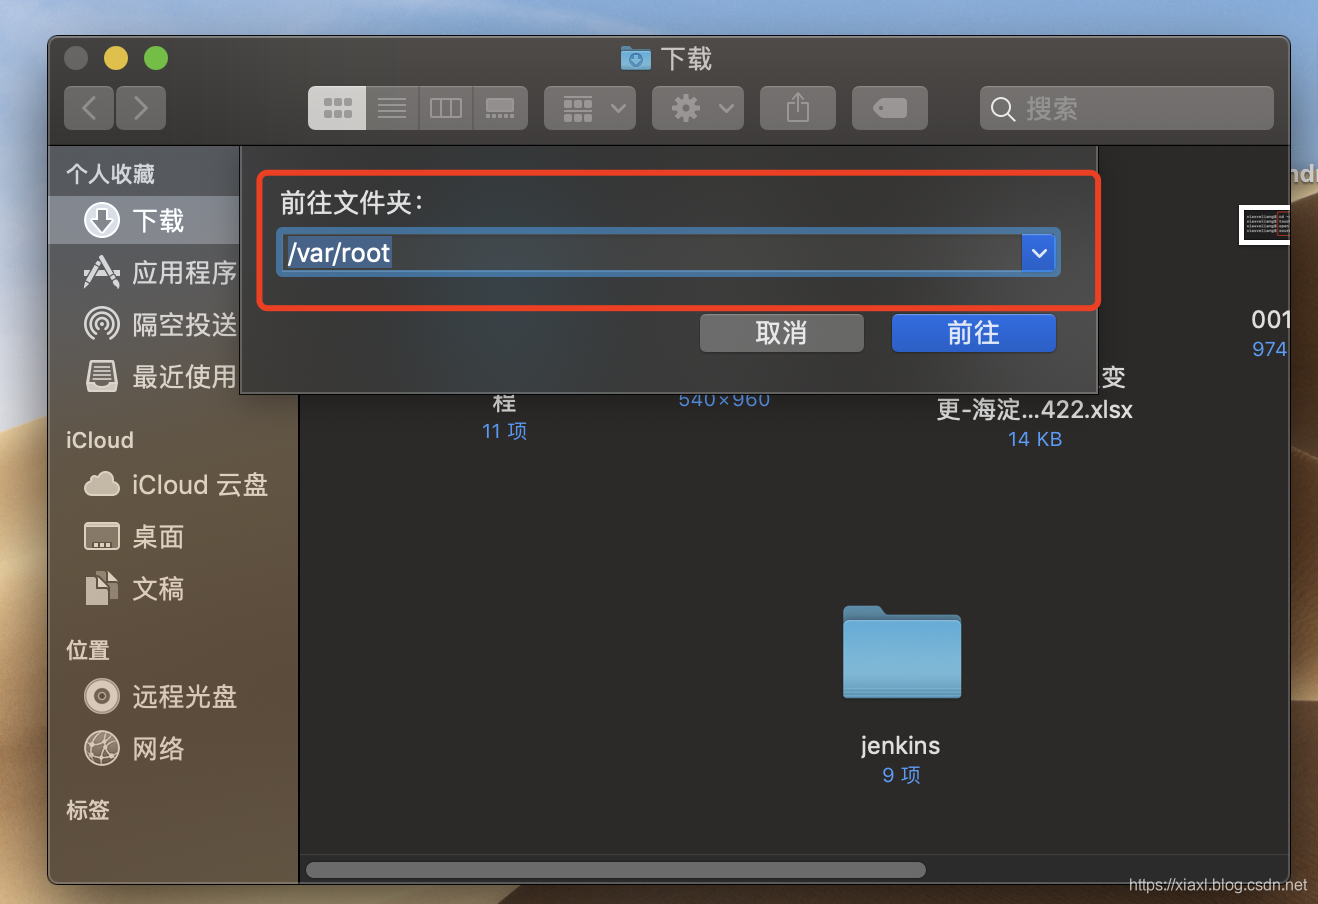Screen dimensions: 1318x904
Task: Click the 前往 go button
Action: click(x=973, y=333)
